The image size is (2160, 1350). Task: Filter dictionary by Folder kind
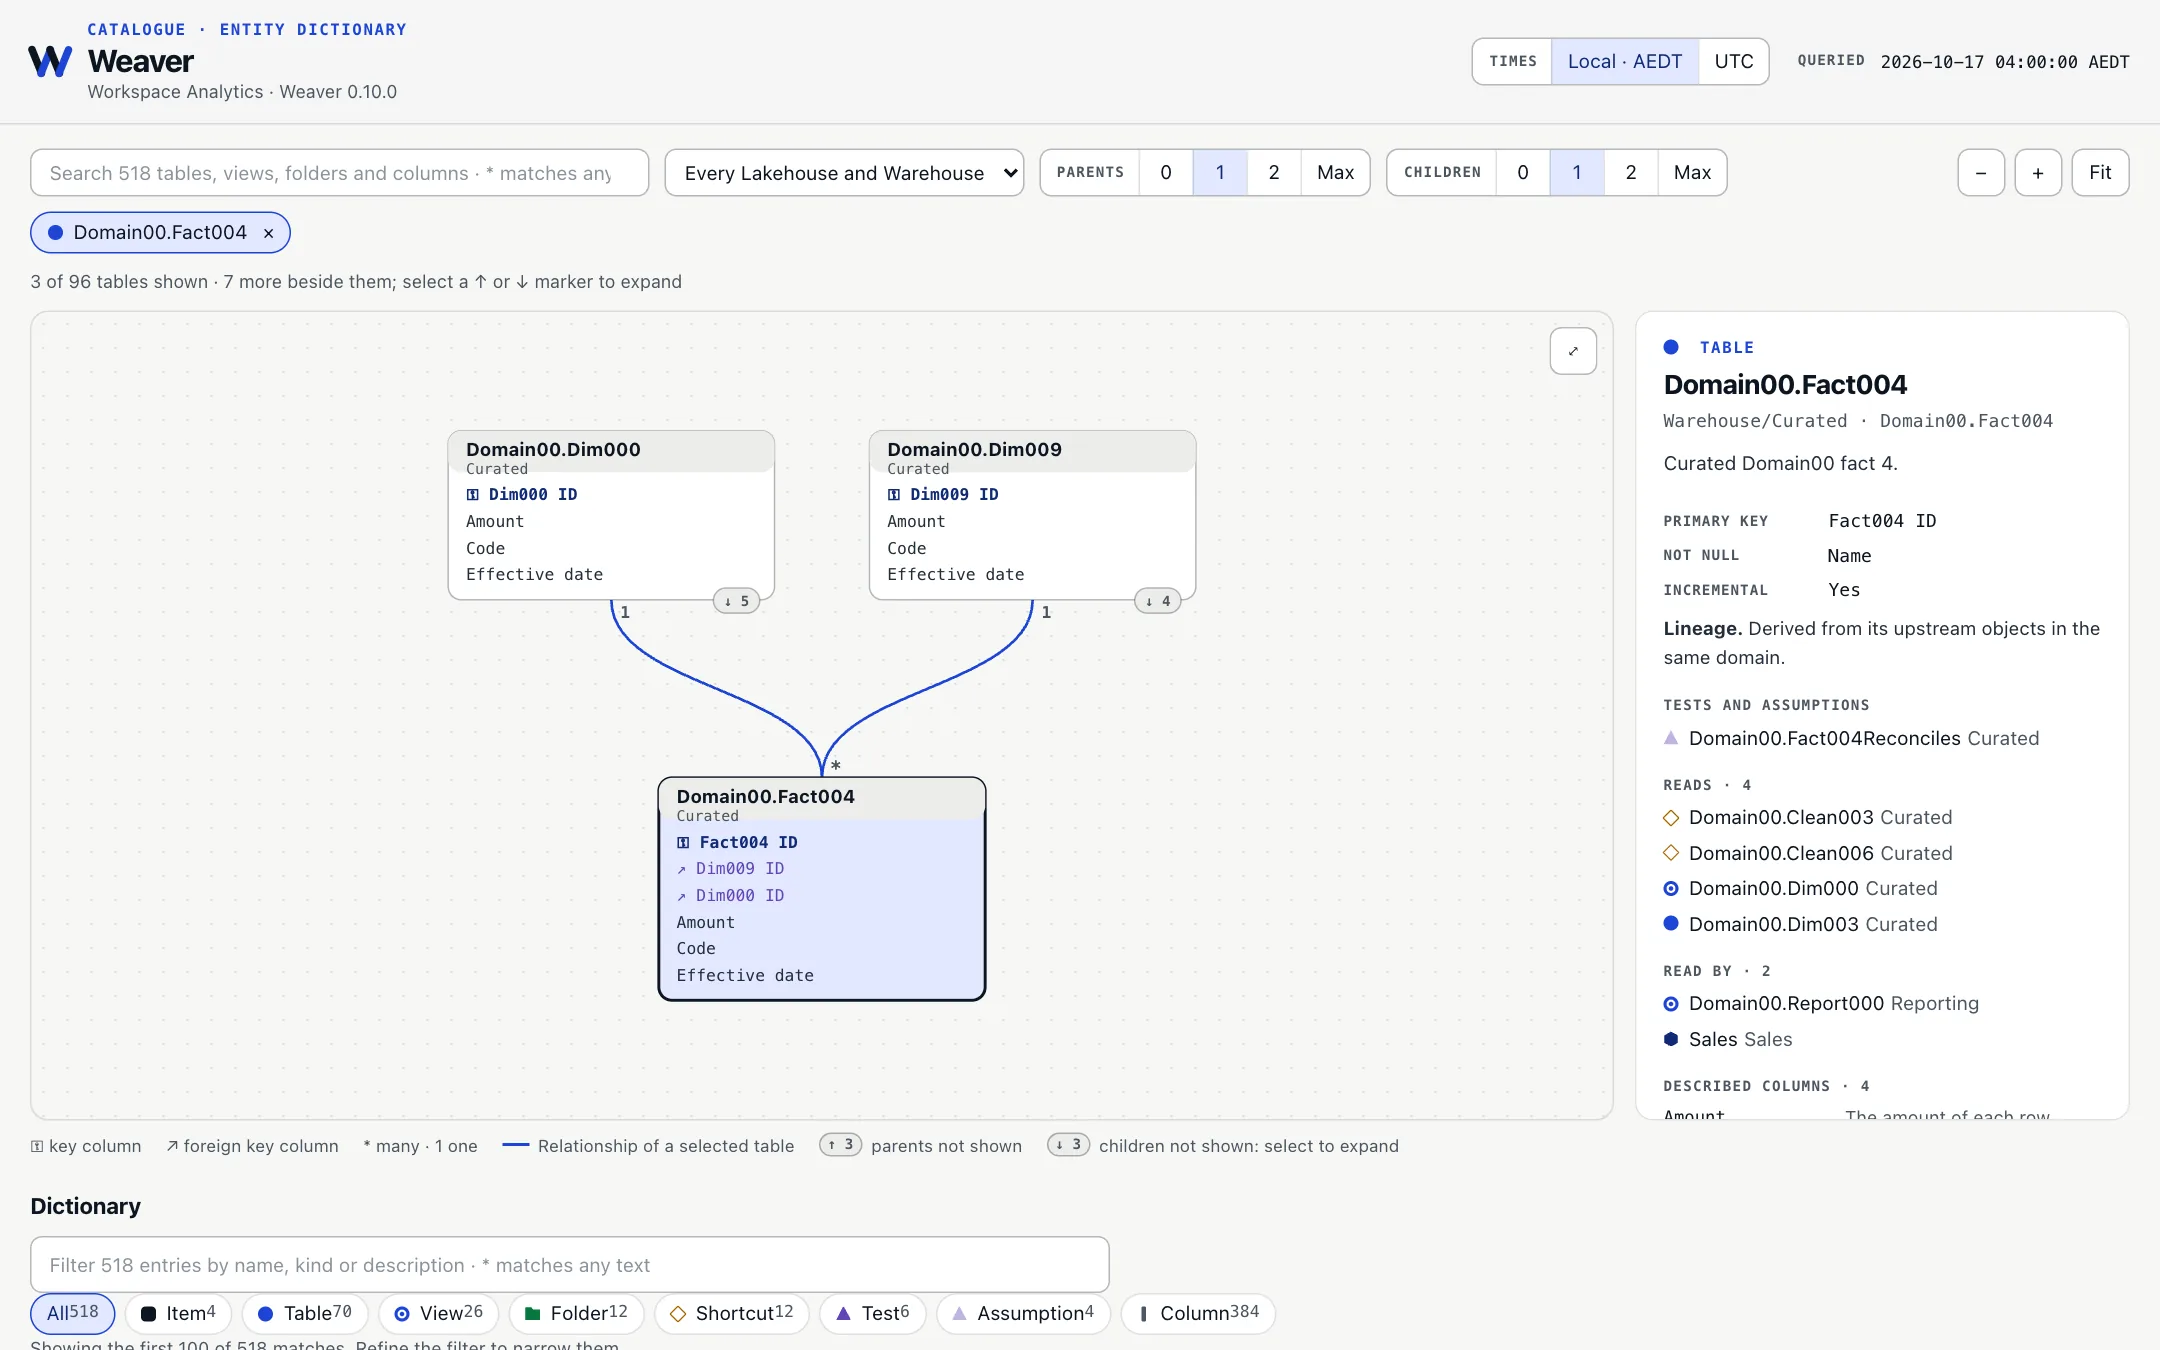point(576,1313)
